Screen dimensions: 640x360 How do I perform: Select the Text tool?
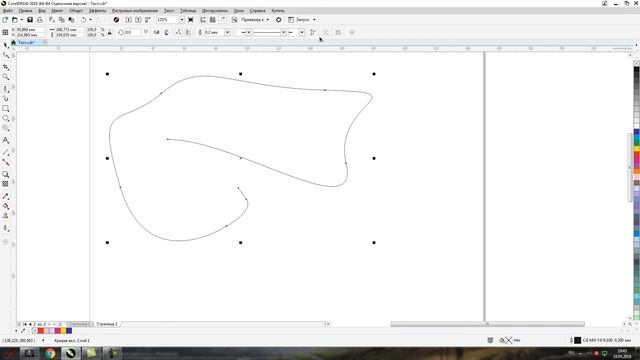pos(6,140)
